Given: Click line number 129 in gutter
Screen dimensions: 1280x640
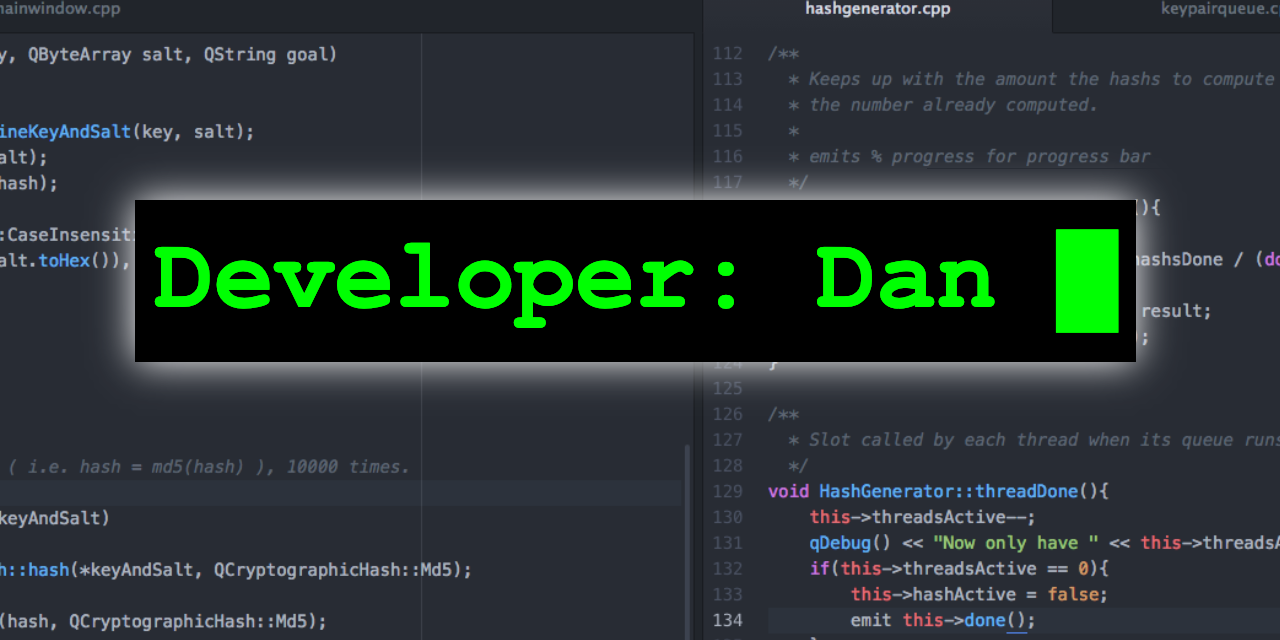Looking at the screenshot, I should point(727,491).
